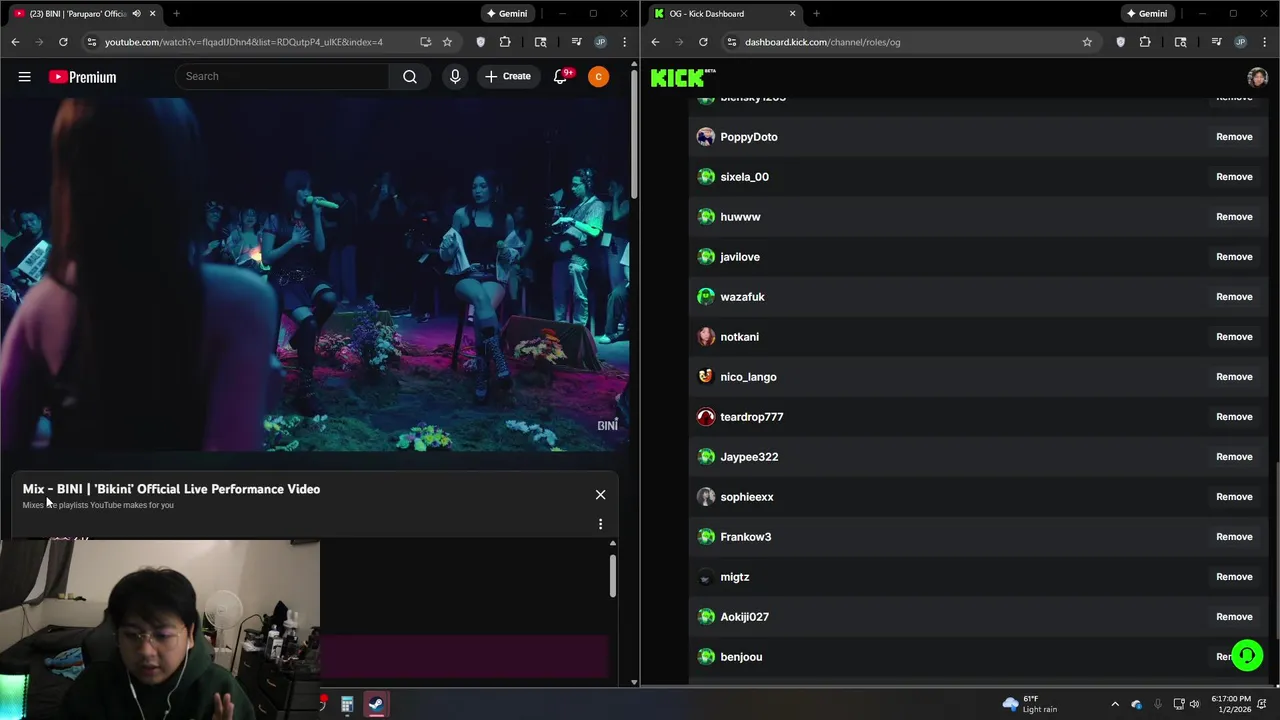
Task: Select the OG - Kick Dashboard tab
Action: (725, 14)
